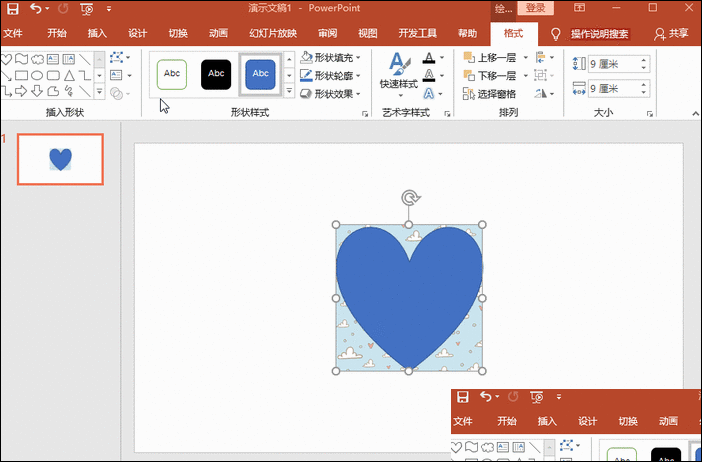
Task: Click the rotate objects icon in 排列 group
Action: (542, 93)
